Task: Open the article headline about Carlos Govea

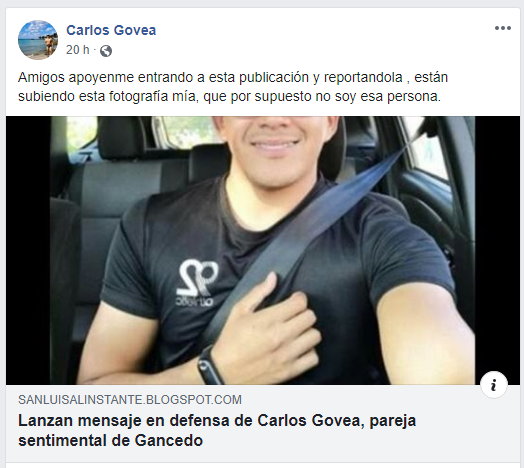Action: click(217, 431)
